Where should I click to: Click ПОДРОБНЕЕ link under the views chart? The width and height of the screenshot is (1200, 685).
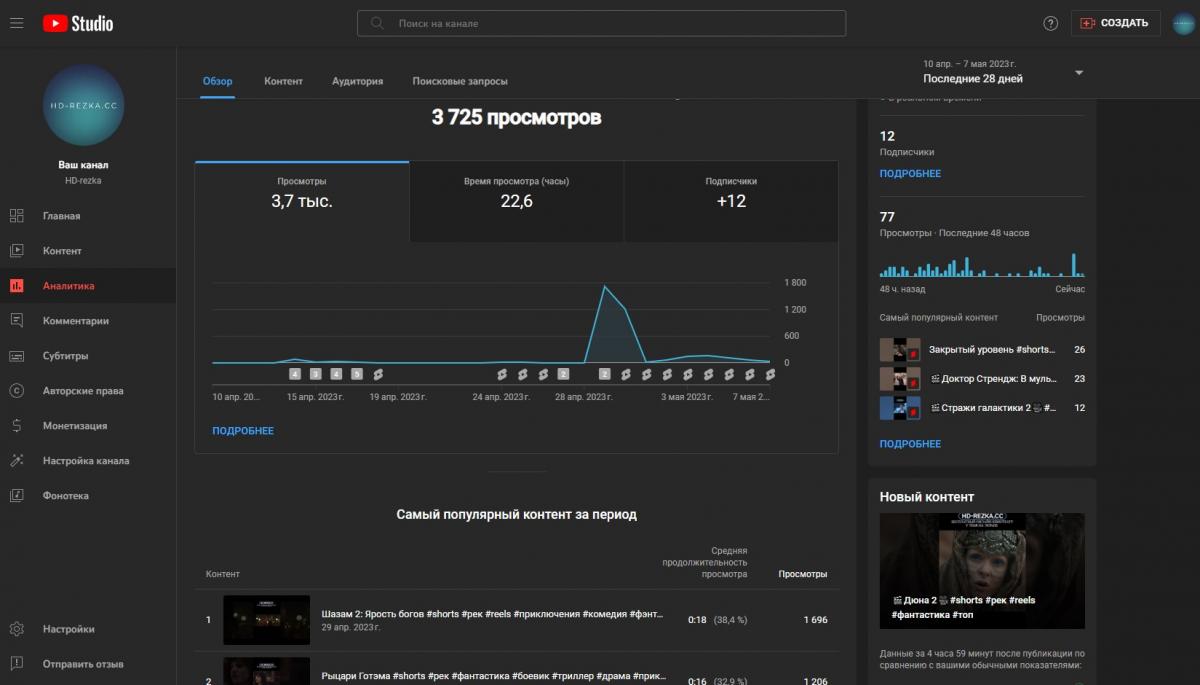click(x=242, y=431)
